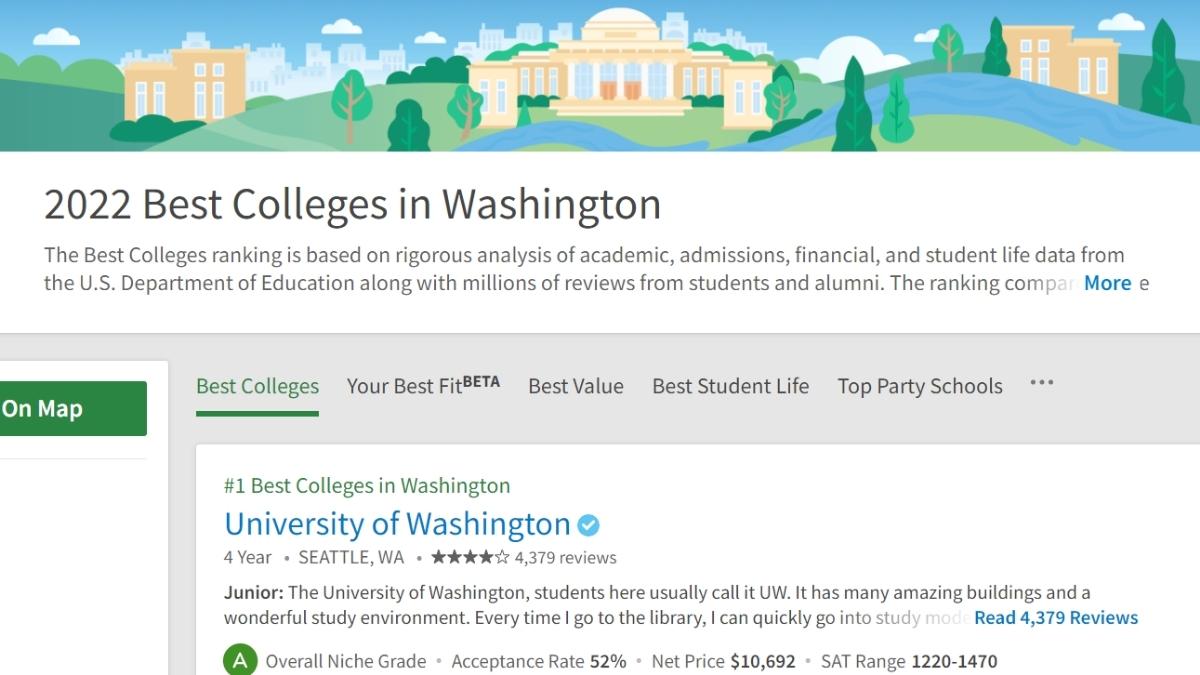Click the 2022 Best Colleges in Washington heading
Screen dimensions: 1200x675
point(352,205)
